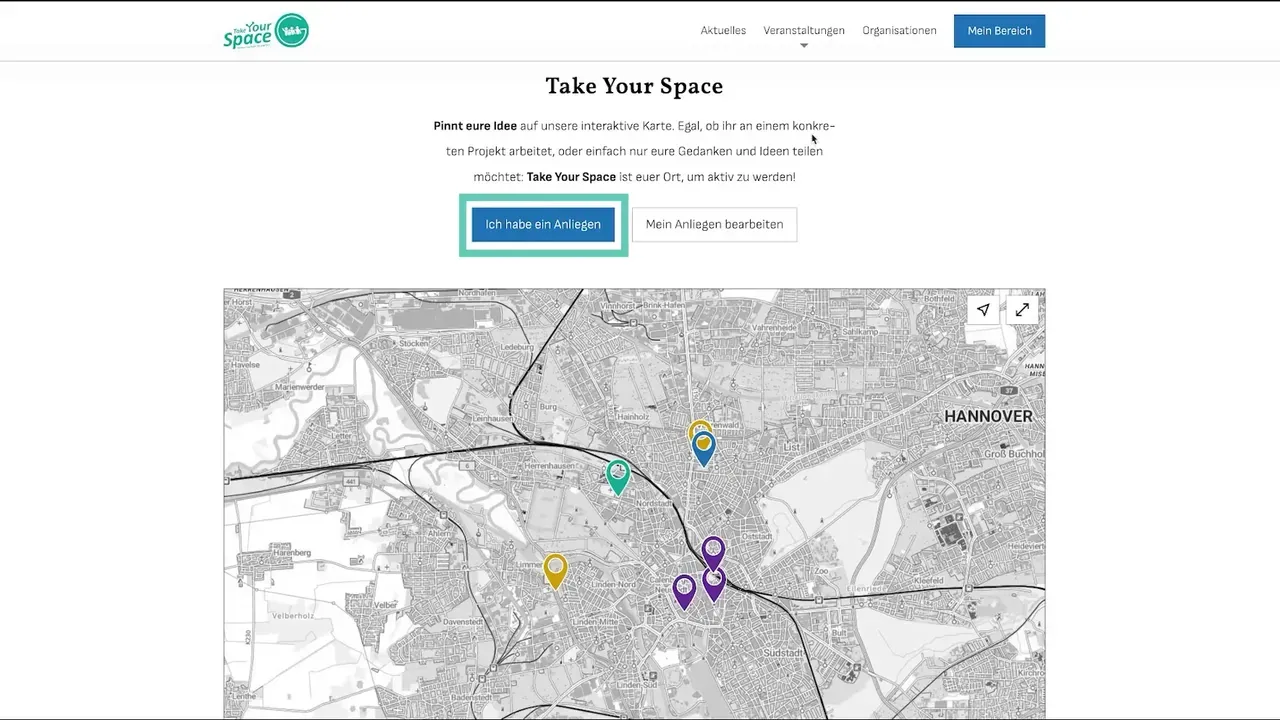Viewport: 1280px width, 720px height.
Task: Click the Take Your Space logo
Action: (x=266, y=31)
